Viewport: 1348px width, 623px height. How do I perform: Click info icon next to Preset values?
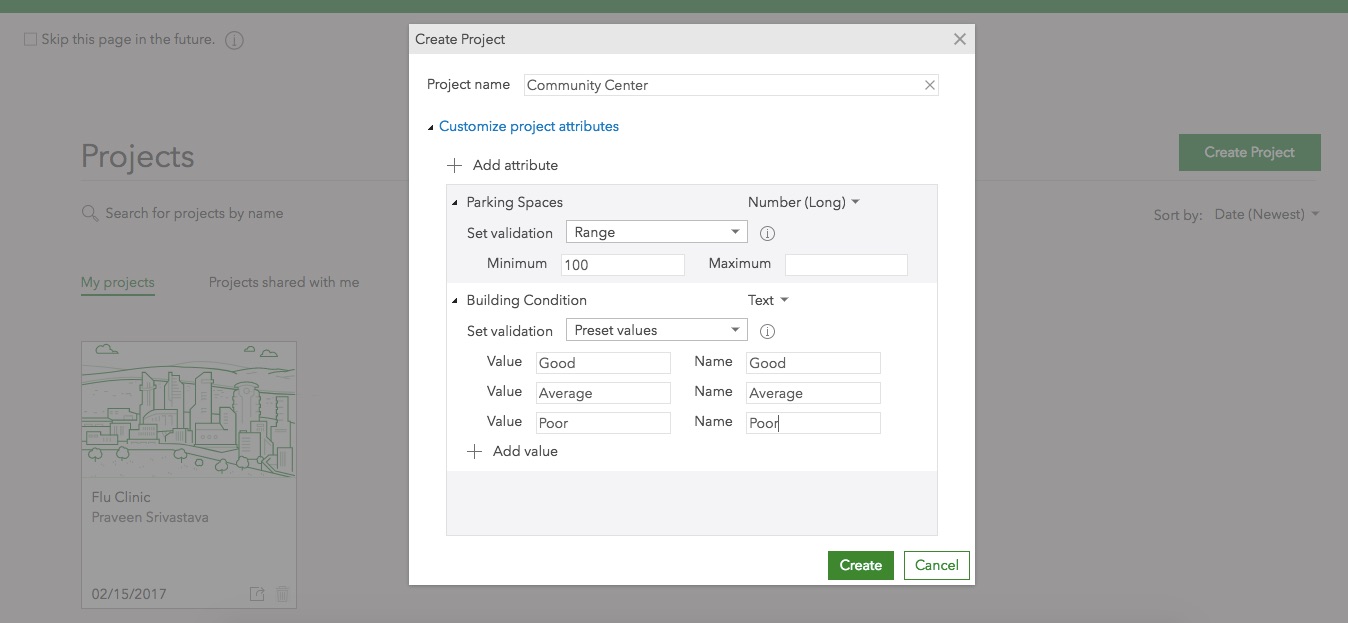tap(768, 331)
